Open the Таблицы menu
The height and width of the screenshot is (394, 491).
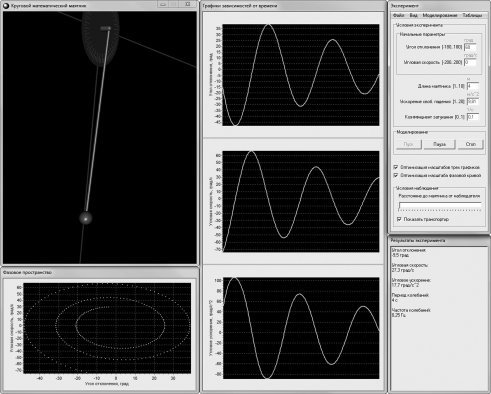[472, 15]
